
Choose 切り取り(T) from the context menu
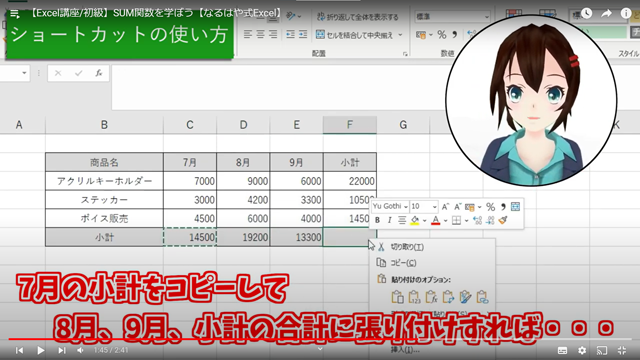[407, 247]
